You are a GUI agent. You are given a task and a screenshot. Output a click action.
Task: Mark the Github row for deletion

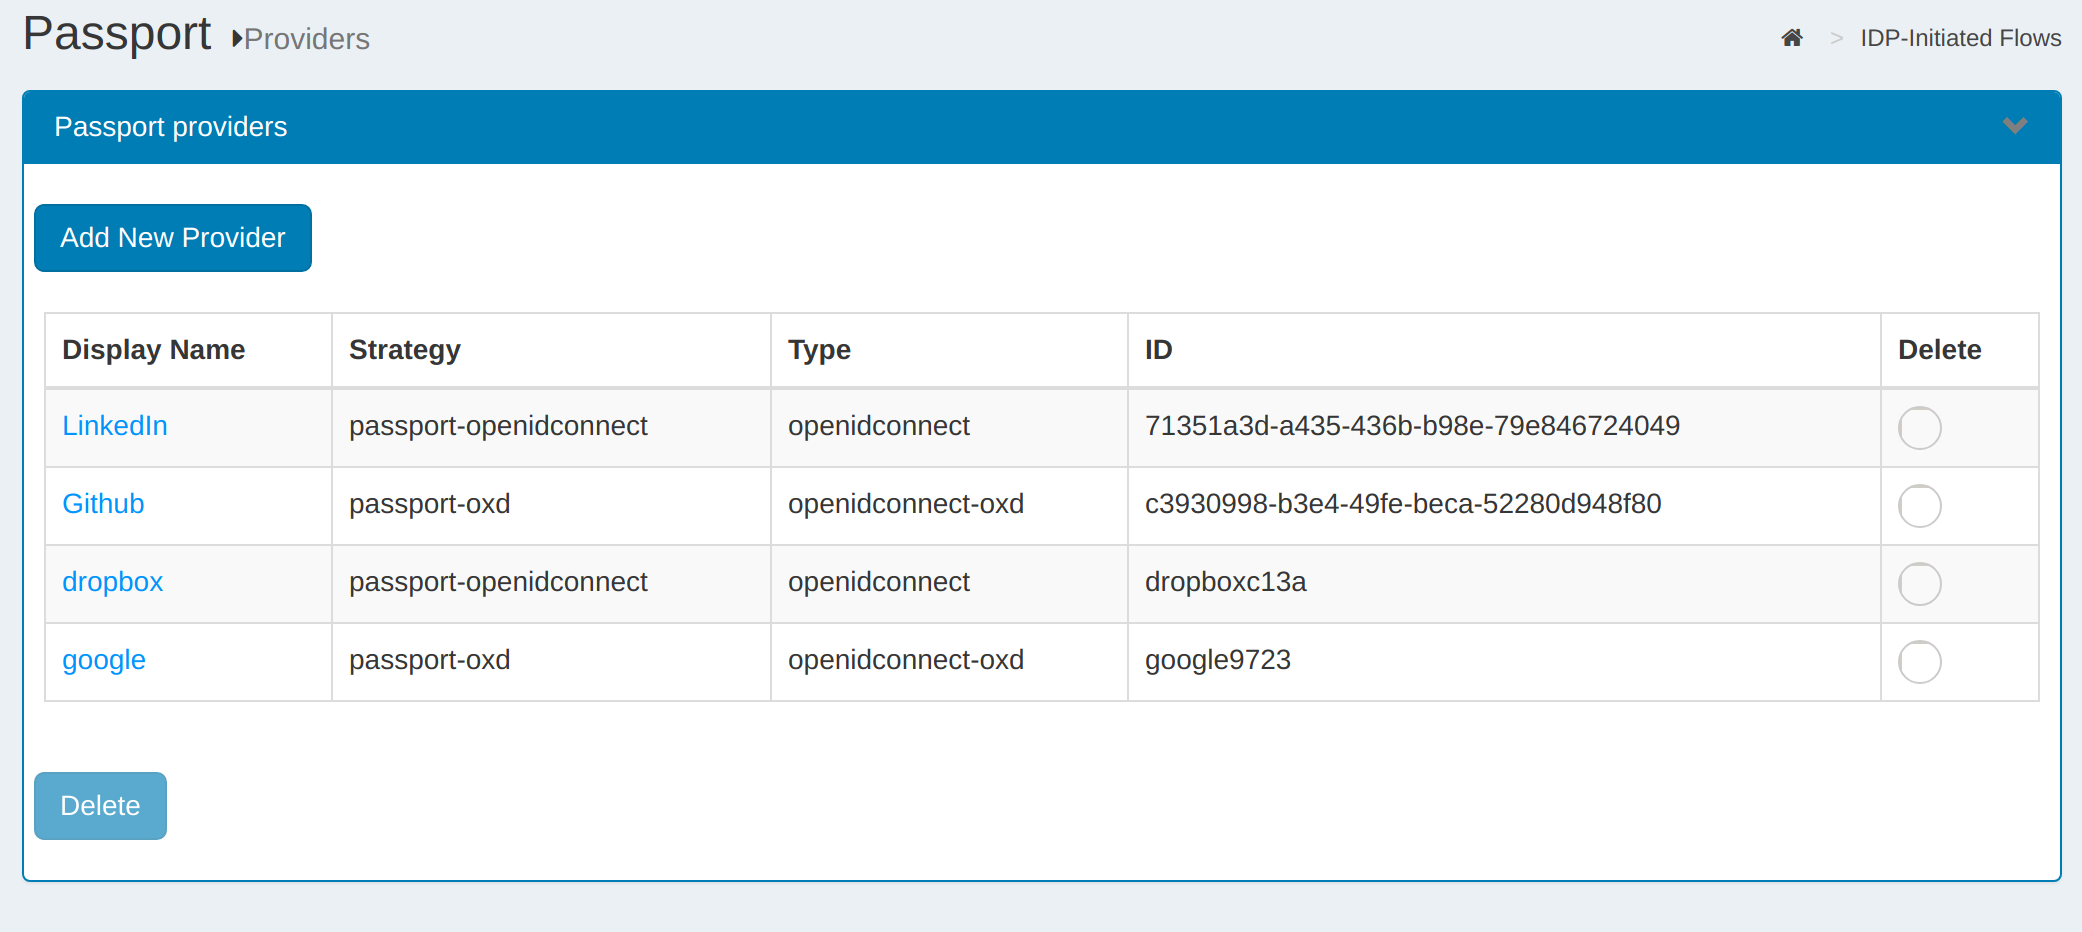click(x=1919, y=506)
